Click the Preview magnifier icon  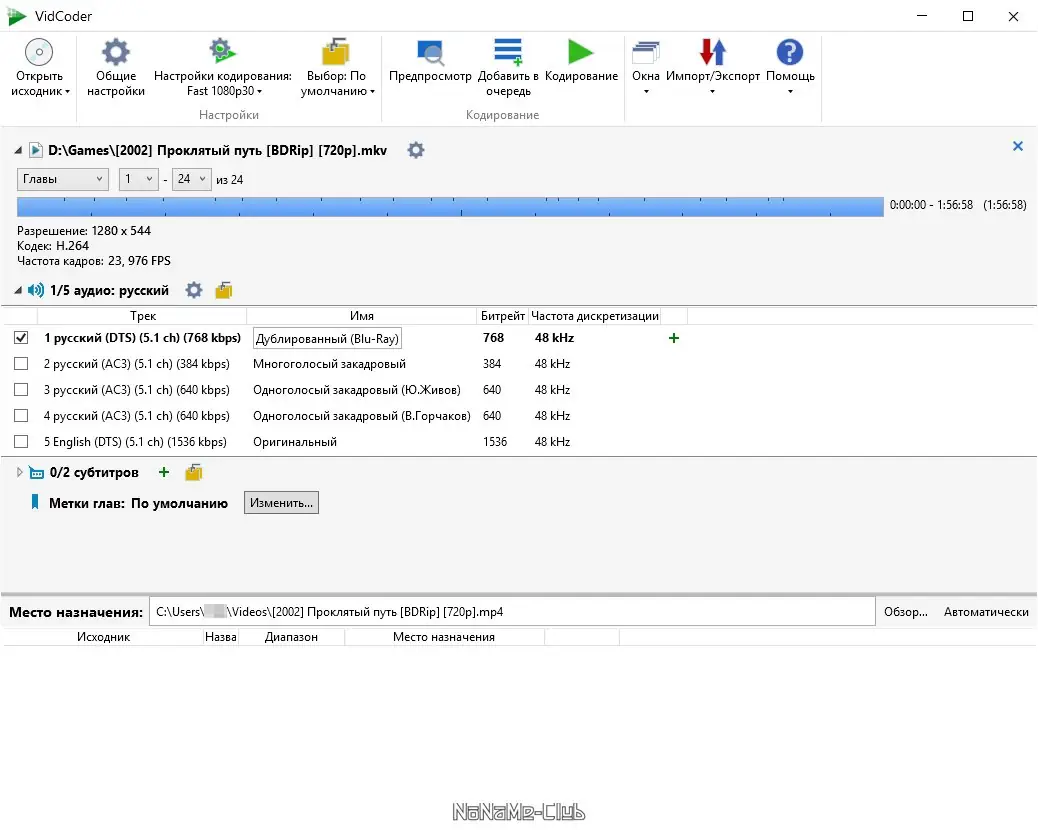[x=430, y=52]
